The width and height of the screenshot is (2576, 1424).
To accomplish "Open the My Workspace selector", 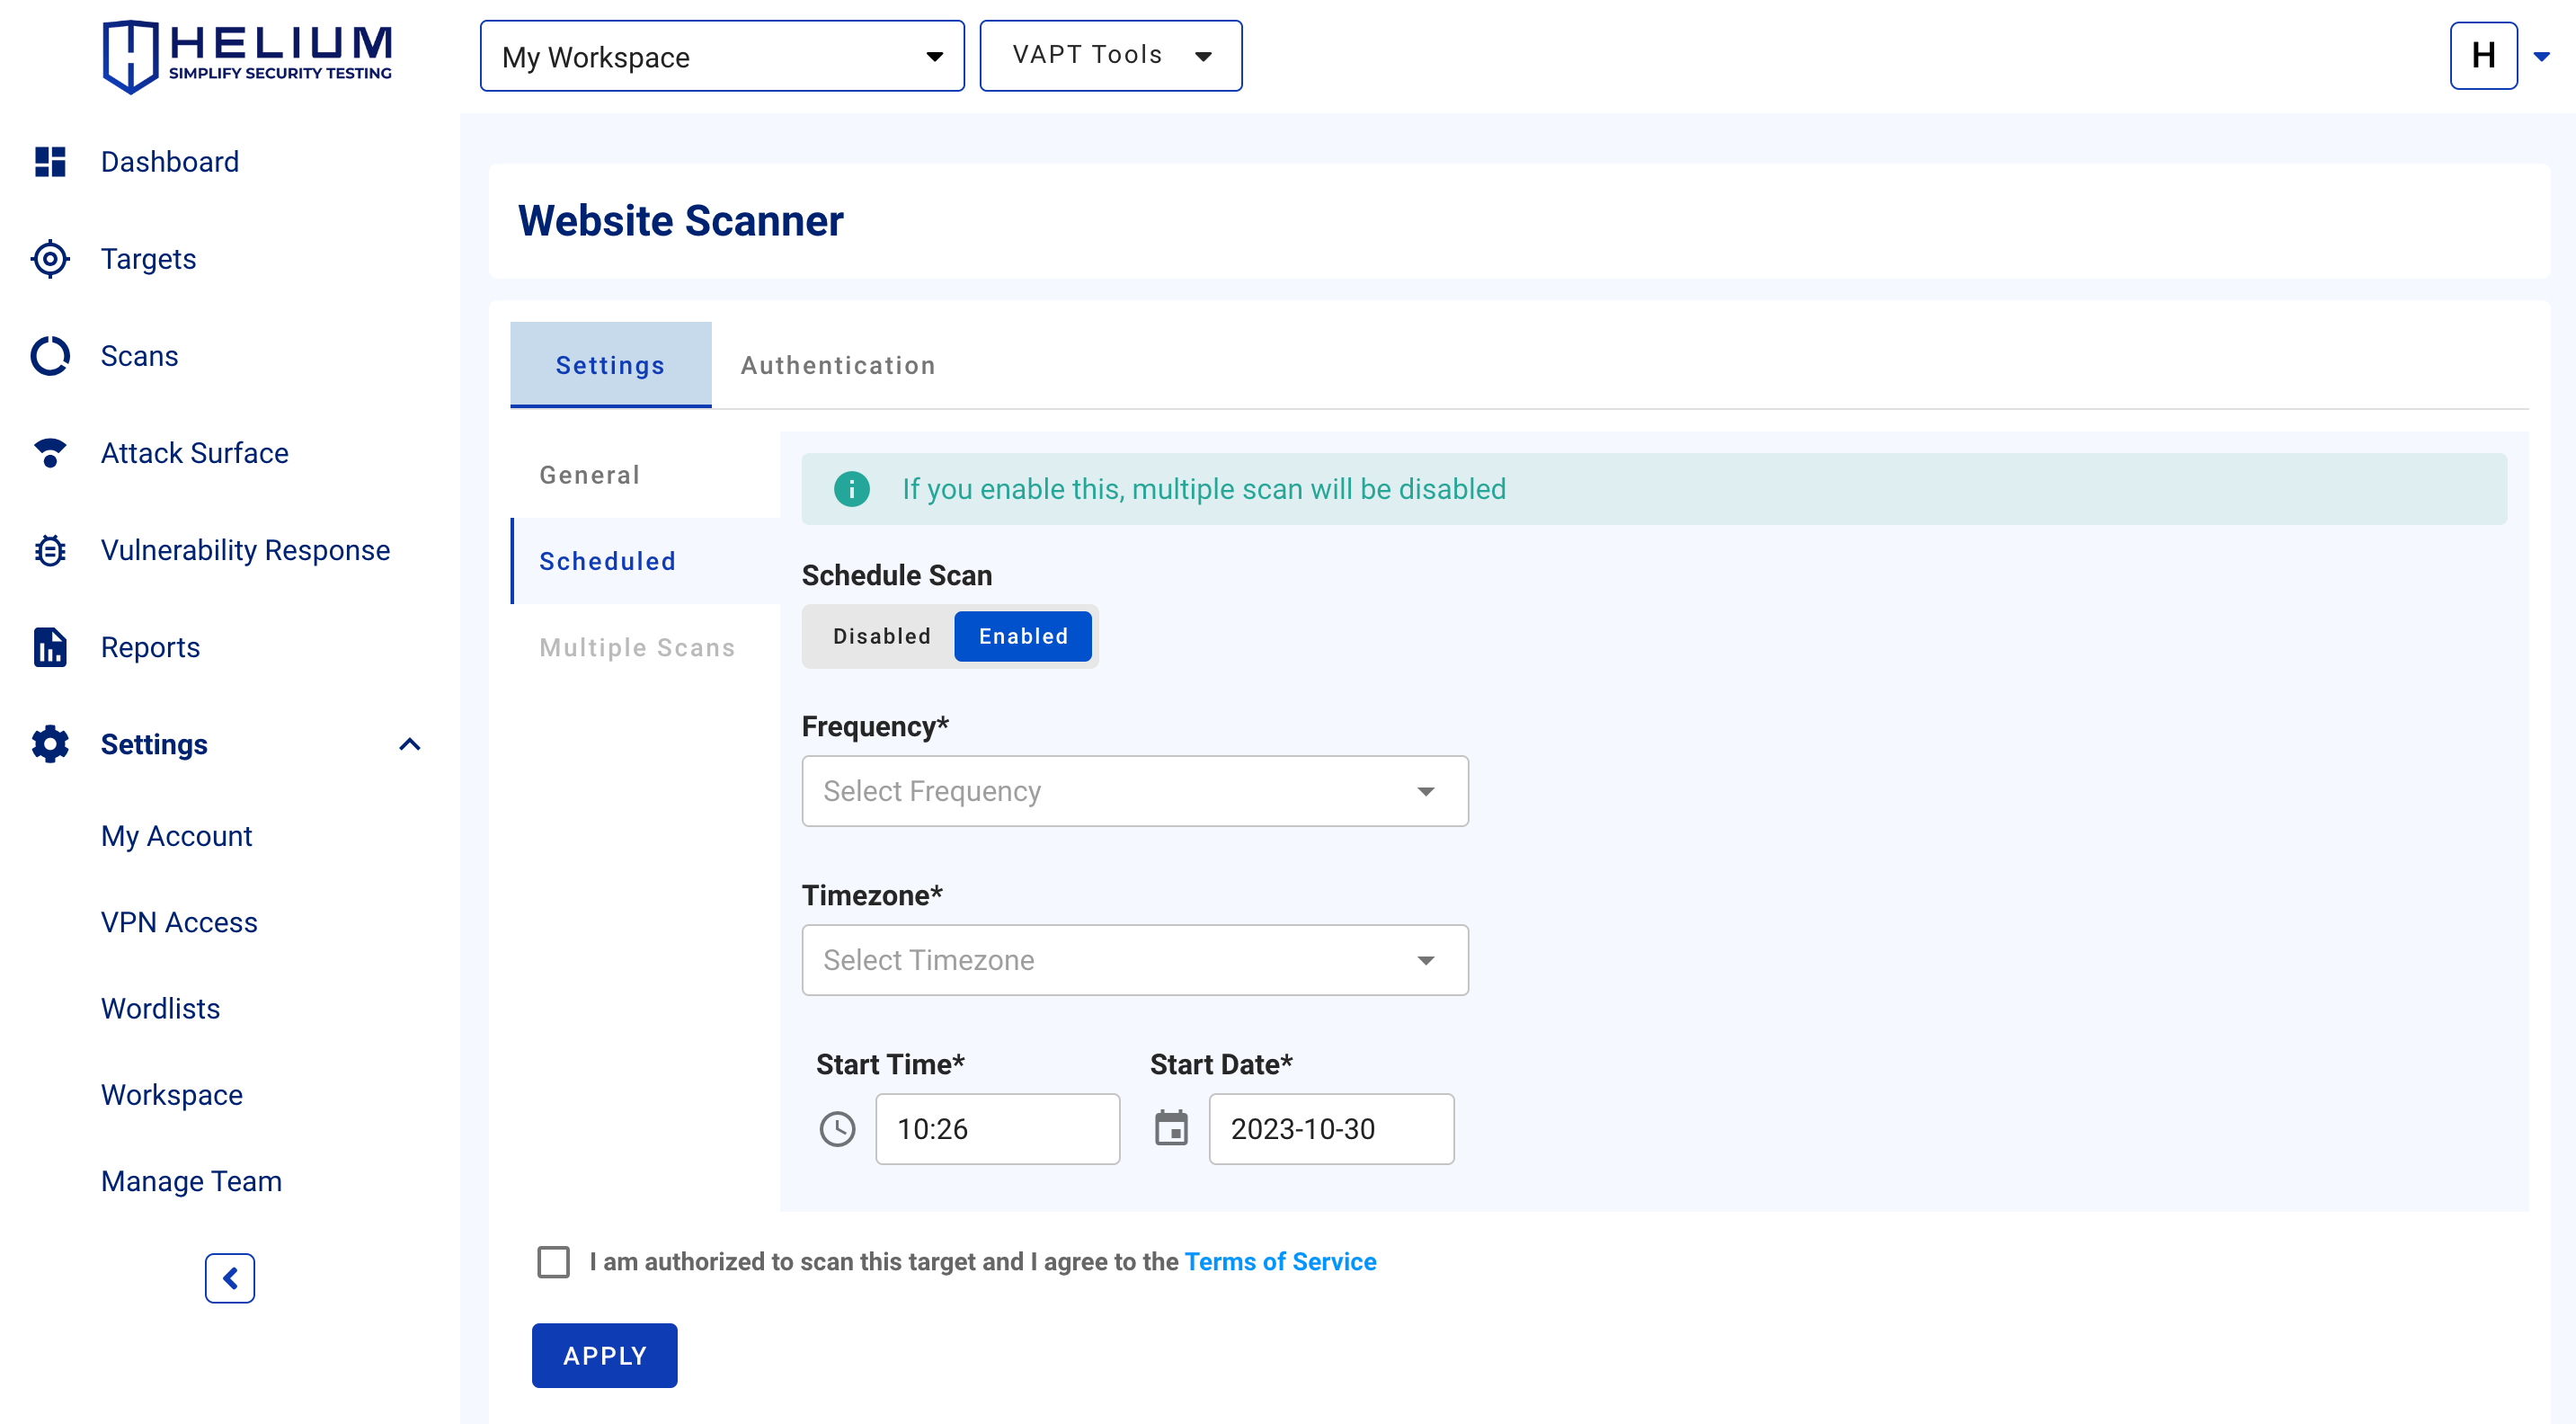I will point(721,57).
